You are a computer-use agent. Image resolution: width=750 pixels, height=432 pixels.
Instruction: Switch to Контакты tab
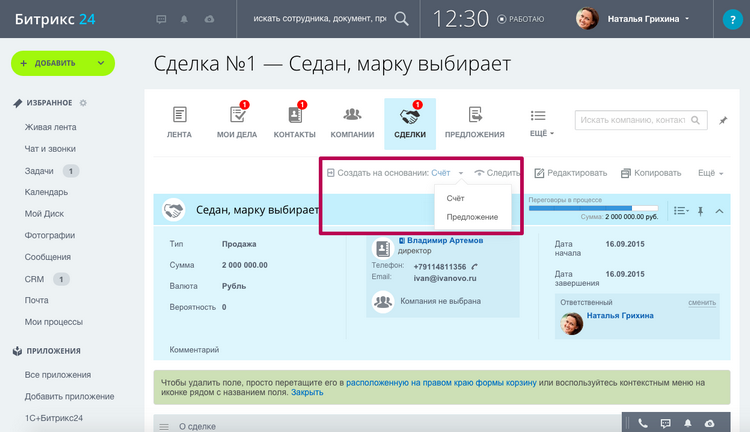click(295, 122)
